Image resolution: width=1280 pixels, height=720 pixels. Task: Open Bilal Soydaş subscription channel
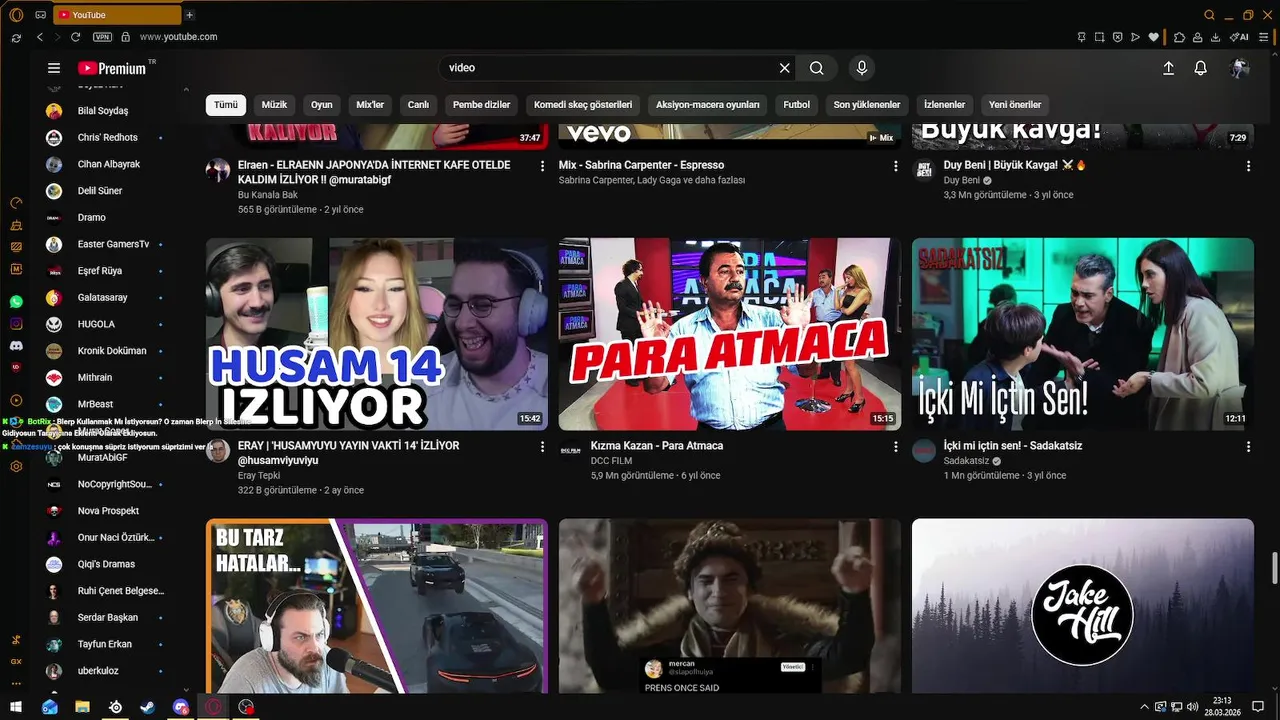point(105,111)
